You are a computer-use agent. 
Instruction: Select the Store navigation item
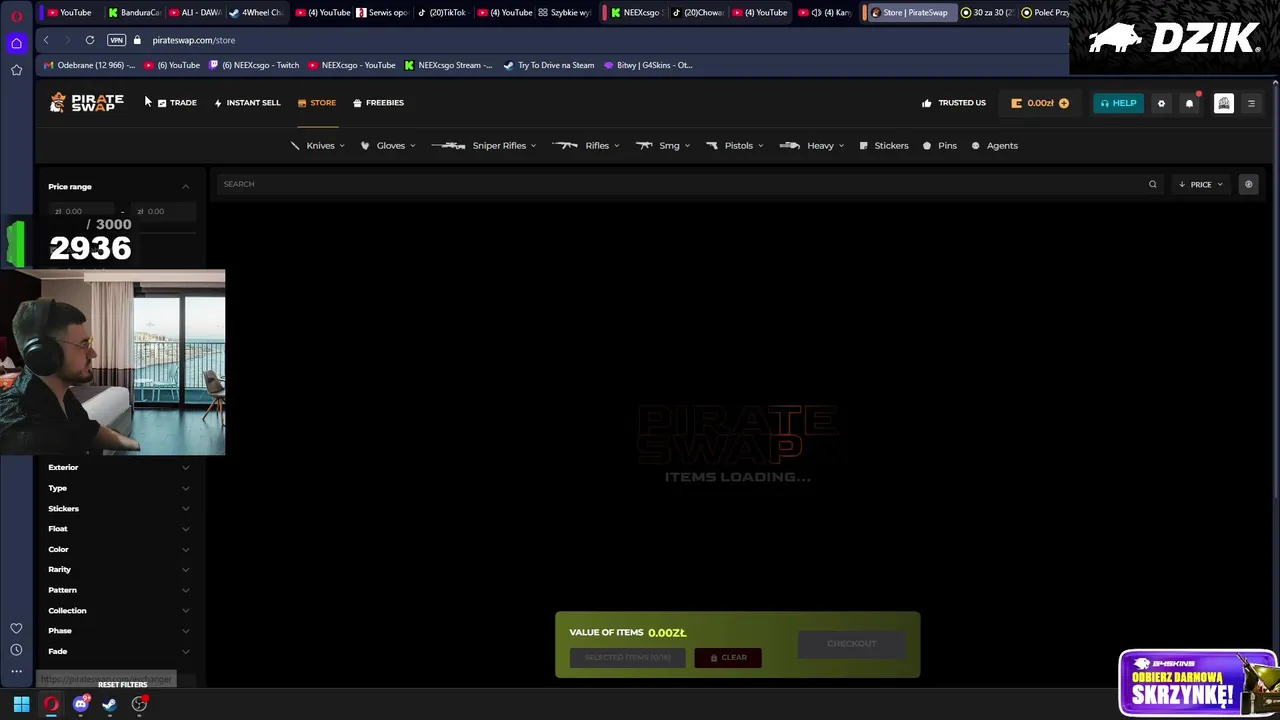(317, 103)
